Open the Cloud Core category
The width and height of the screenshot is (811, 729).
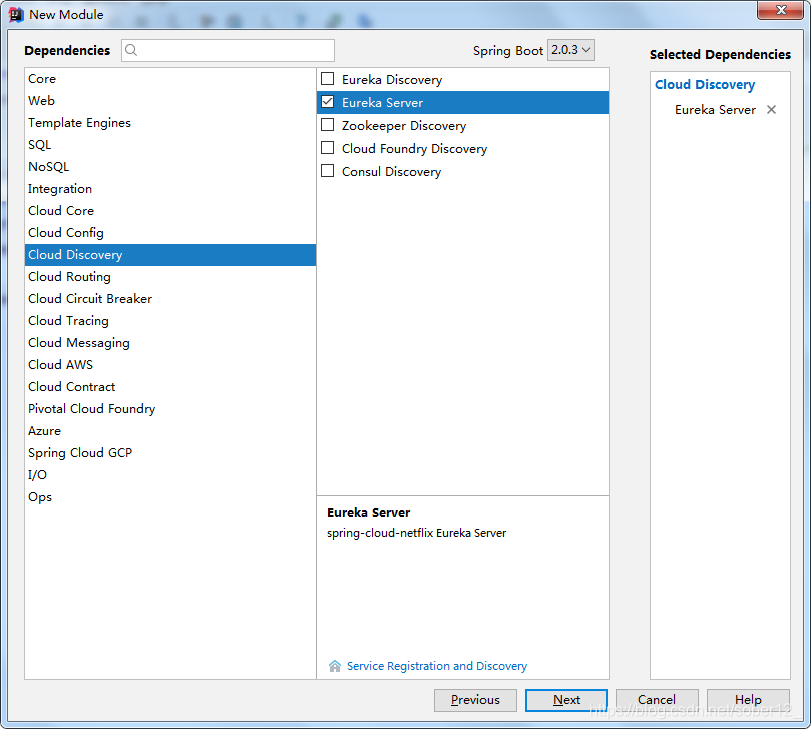click(x=170, y=211)
